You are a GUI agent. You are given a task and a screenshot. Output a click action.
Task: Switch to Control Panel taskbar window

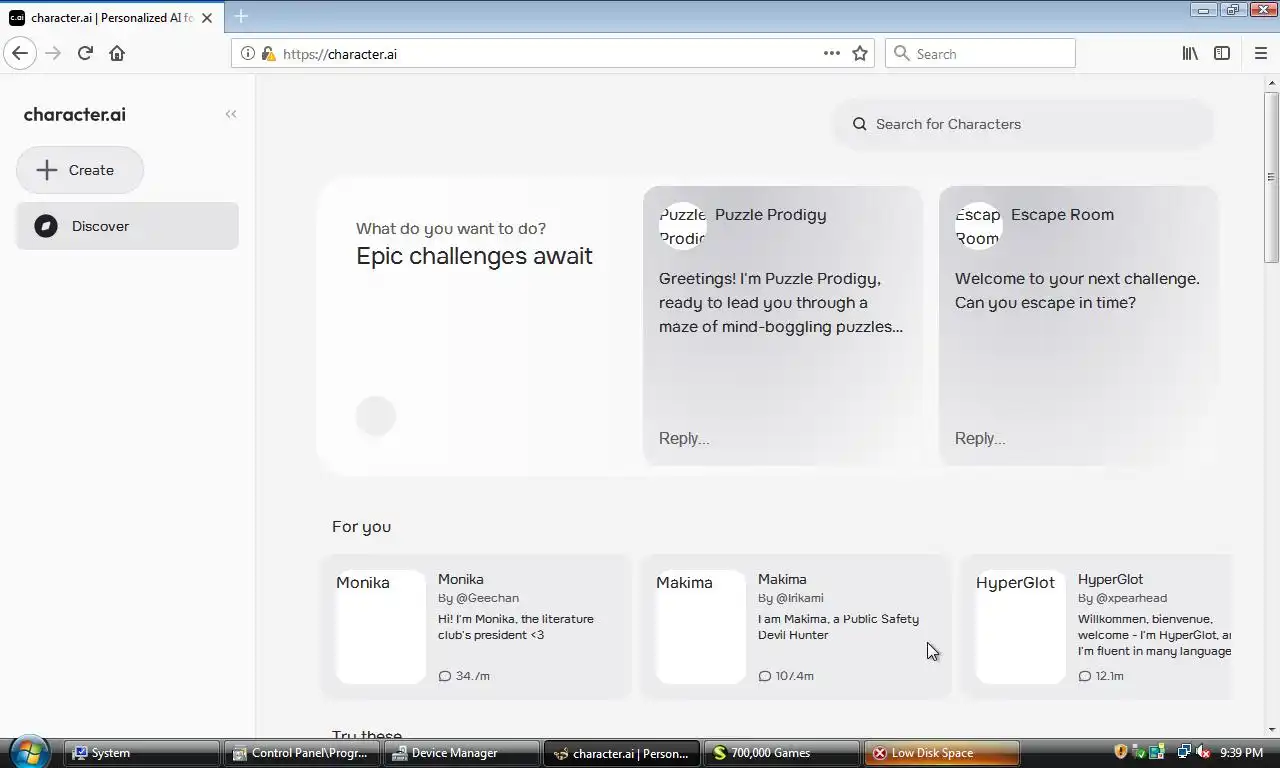tap(303, 753)
